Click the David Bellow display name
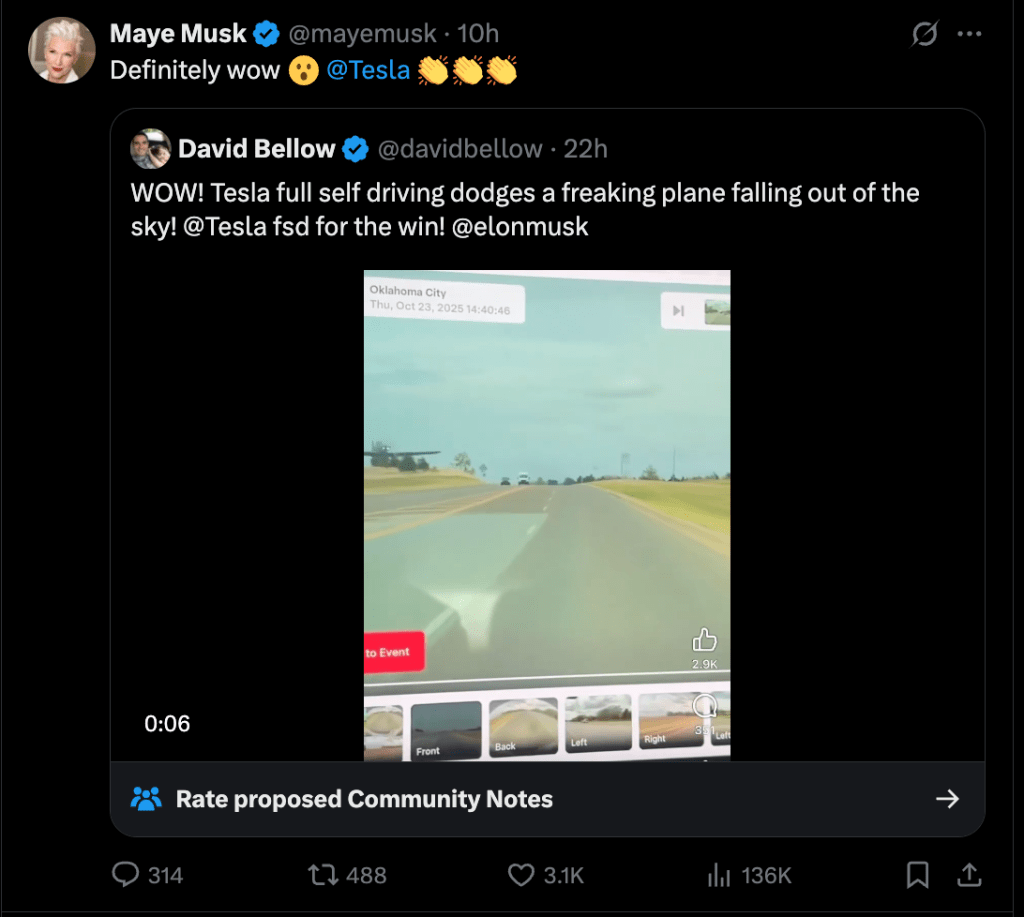The height and width of the screenshot is (917, 1024). point(256,149)
